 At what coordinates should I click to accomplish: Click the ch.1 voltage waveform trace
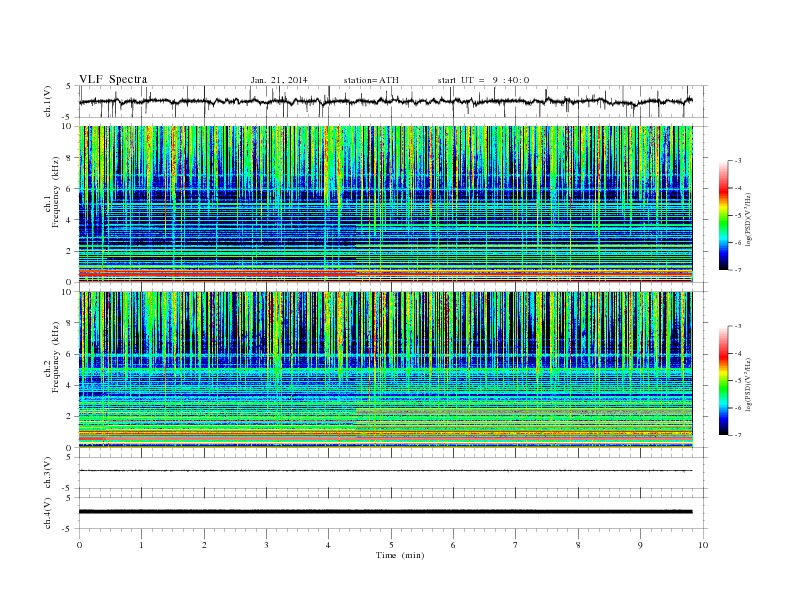pyautogui.click(x=385, y=101)
